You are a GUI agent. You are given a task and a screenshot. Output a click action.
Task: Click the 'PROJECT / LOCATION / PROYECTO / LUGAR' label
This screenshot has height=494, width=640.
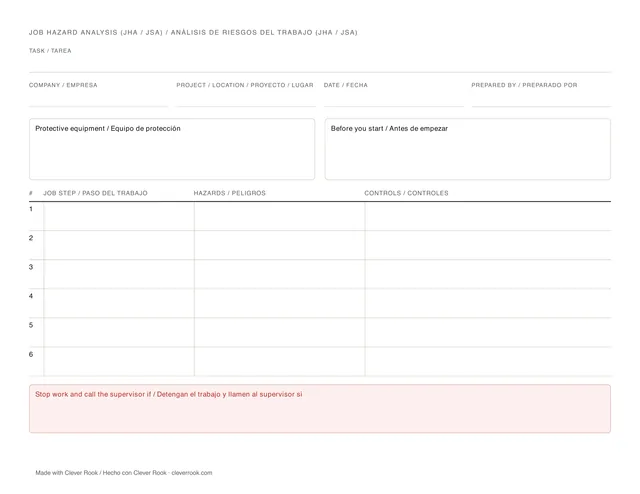point(245,85)
